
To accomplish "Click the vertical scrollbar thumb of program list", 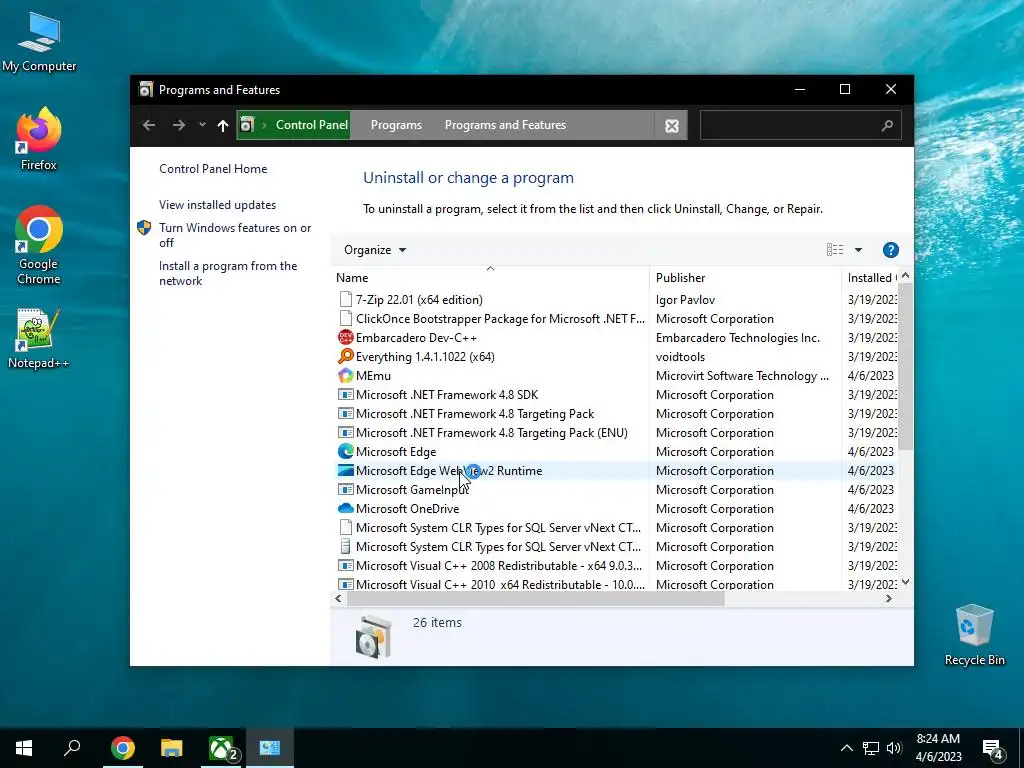I will coord(905,366).
